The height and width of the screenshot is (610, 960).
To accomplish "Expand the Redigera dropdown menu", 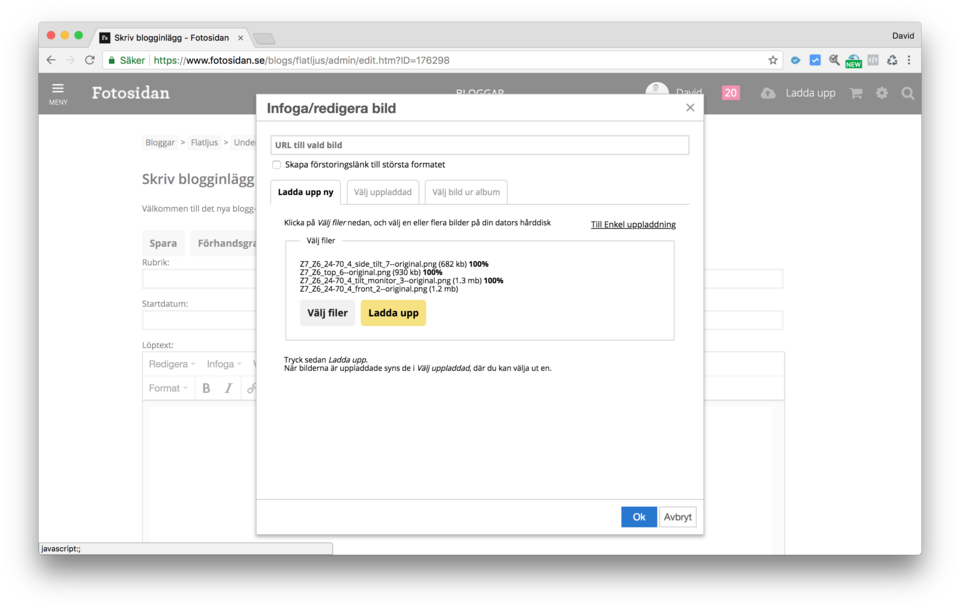I will click(172, 364).
